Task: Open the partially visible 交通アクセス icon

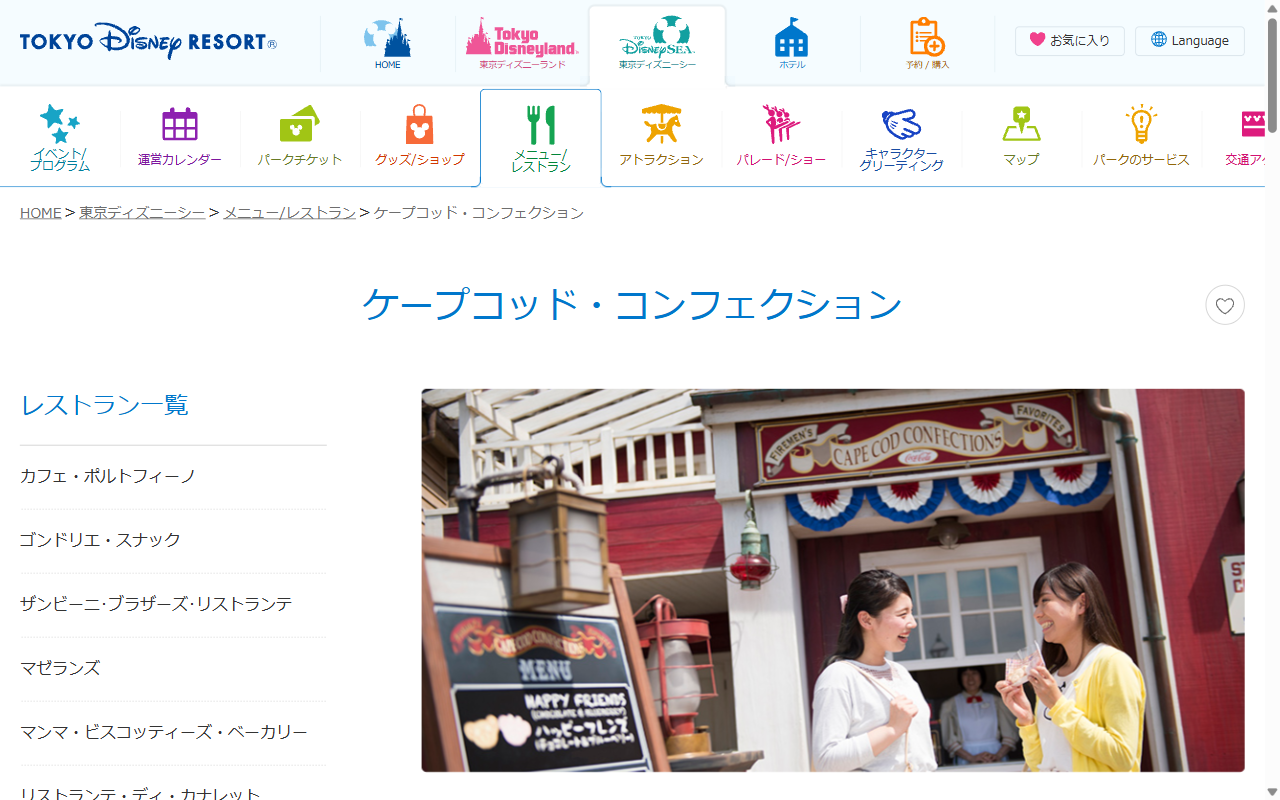Action: coord(1247,138)
